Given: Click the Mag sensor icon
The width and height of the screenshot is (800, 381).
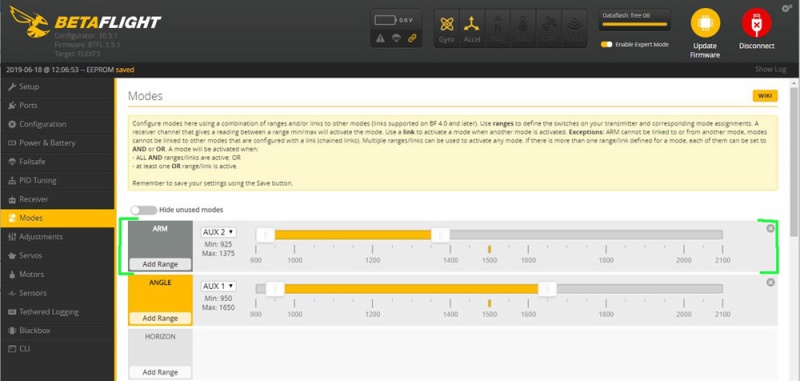Looking at the screenshot, I should 497,28.
